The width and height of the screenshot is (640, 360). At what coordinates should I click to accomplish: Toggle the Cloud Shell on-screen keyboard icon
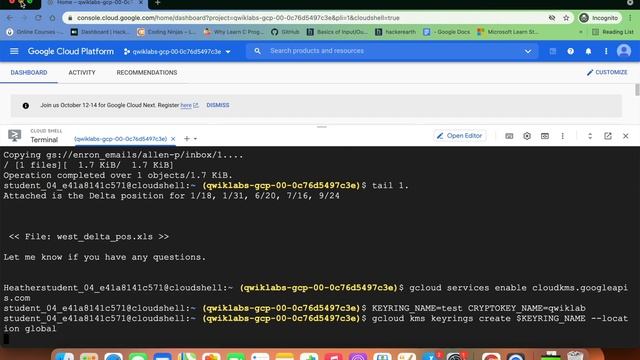tap(509, 136)
